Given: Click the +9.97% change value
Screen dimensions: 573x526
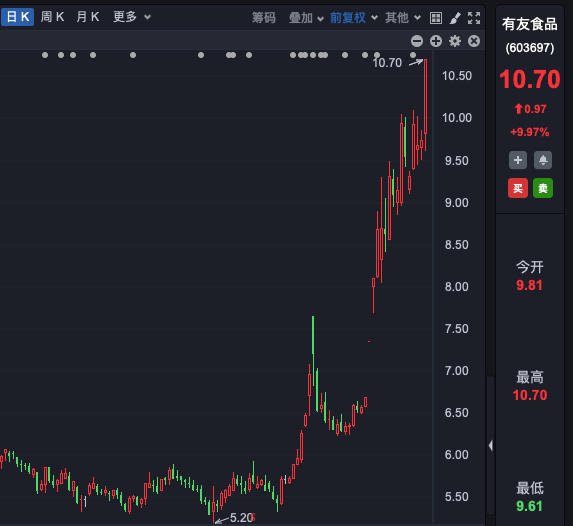Looking at the screenshot, I should tap(530, 132).
